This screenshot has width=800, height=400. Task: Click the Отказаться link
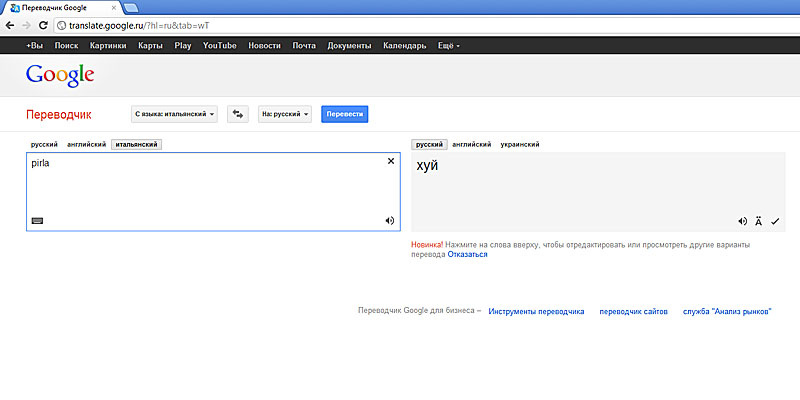468,254
